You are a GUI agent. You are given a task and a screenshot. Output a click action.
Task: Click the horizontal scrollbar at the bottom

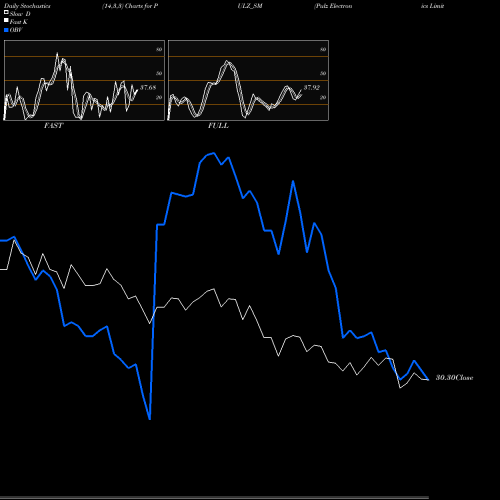[214, 498]
